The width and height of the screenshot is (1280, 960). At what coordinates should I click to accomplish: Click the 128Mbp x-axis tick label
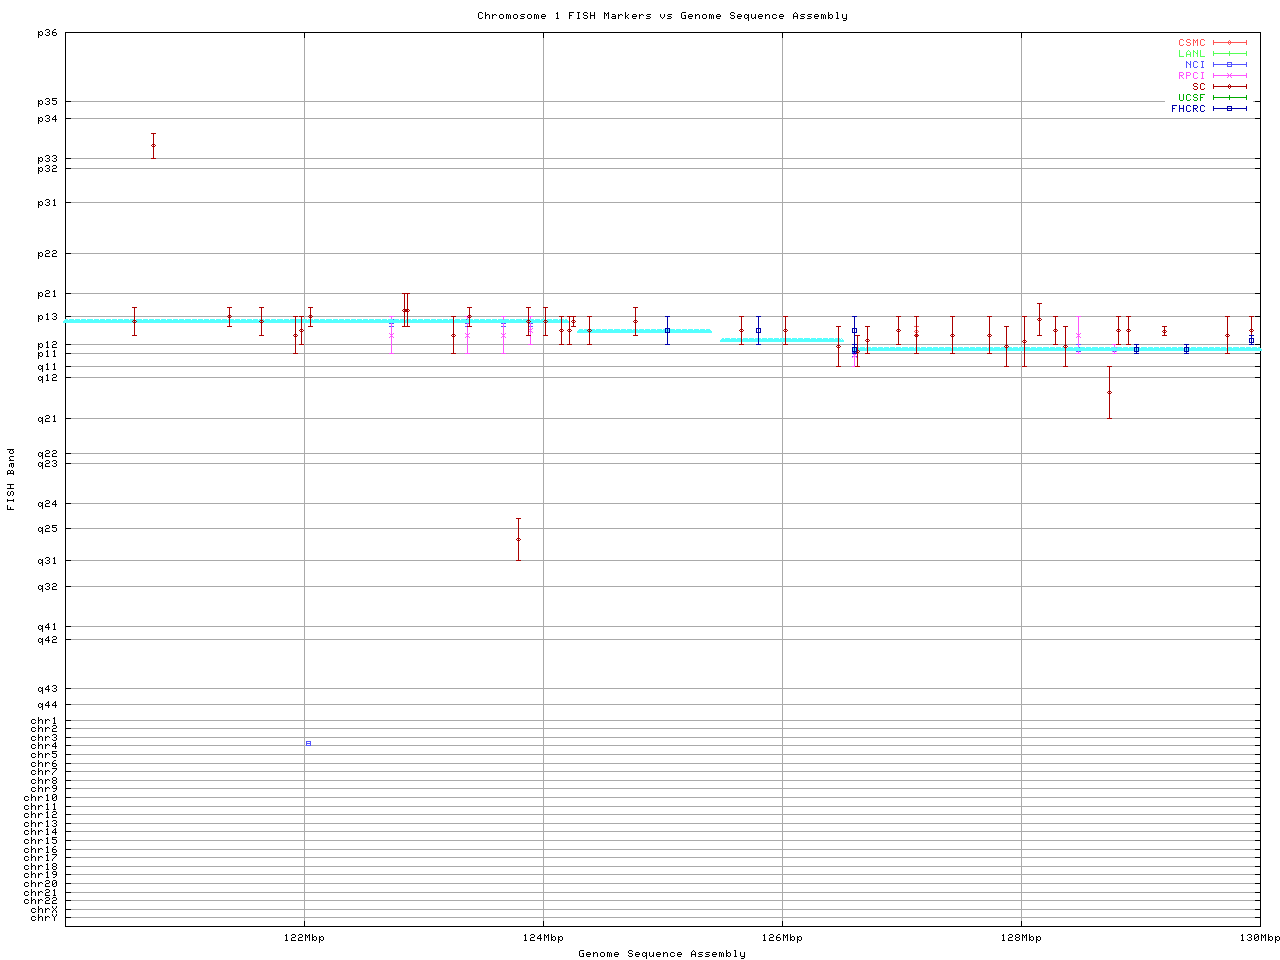[1021, 938]
